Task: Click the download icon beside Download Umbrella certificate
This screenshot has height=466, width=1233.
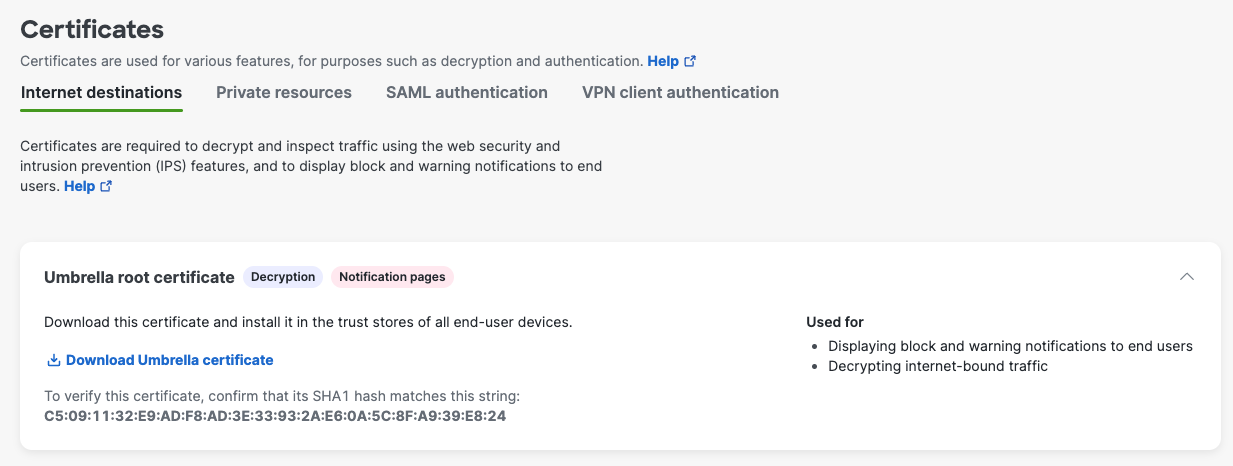Action: [54, 360]
